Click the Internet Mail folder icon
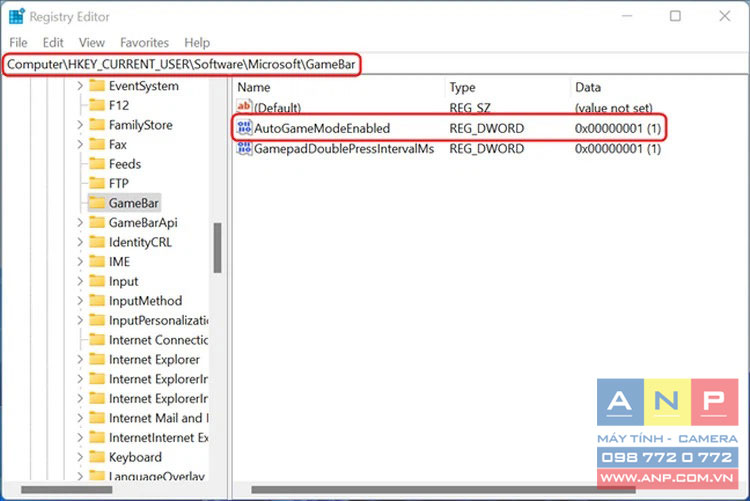This screenshot has height=501, width=750. point(97,418)
